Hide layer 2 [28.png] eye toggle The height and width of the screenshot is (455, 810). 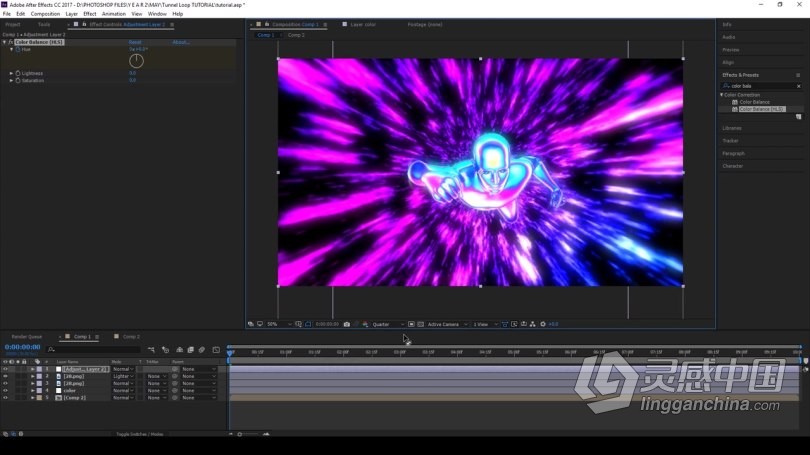point(5,376)
